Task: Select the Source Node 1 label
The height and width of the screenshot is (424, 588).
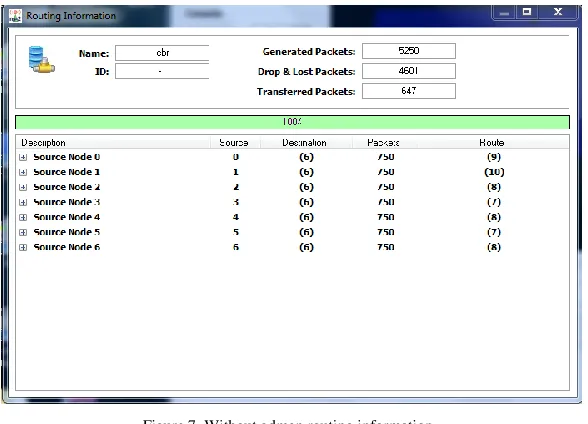Action: click(67, 172)
